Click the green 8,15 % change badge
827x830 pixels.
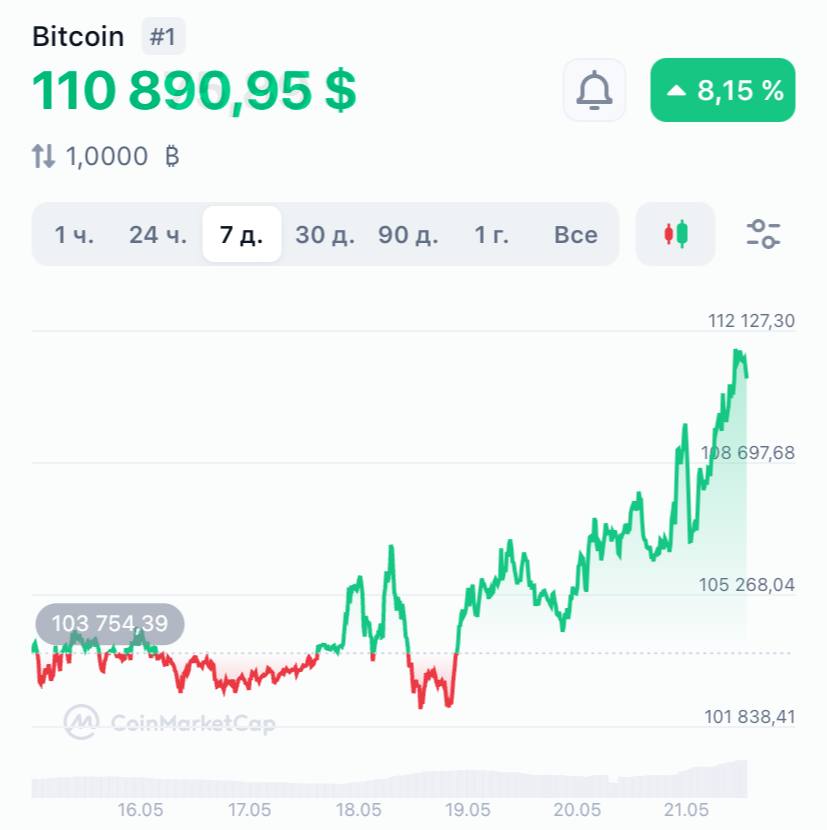(723, 91)
